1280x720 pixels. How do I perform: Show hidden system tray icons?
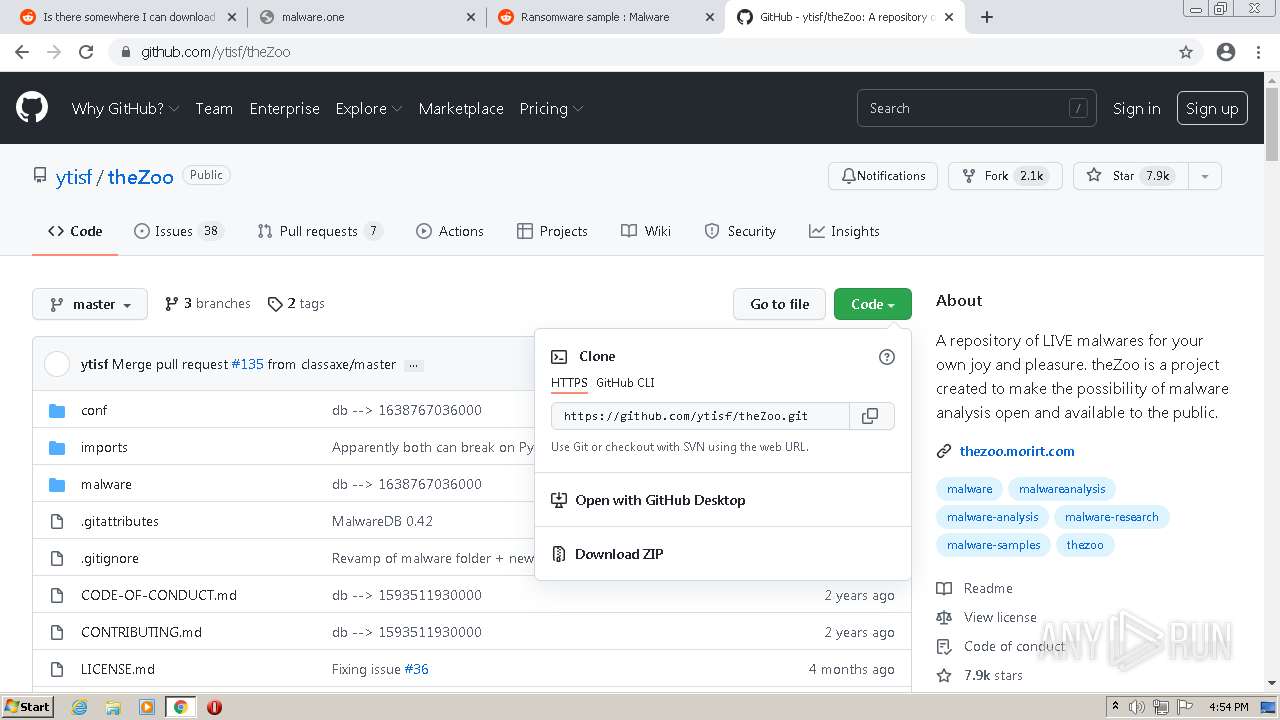[x=1115, y=707]
